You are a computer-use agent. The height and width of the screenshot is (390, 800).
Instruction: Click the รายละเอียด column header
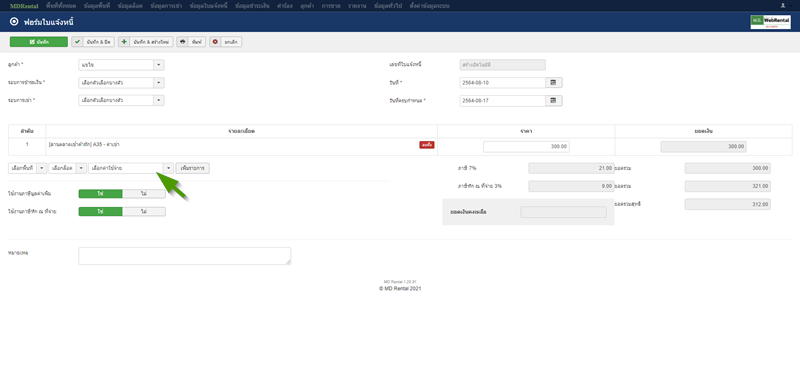pyautogui.click(x=241, y=131)
